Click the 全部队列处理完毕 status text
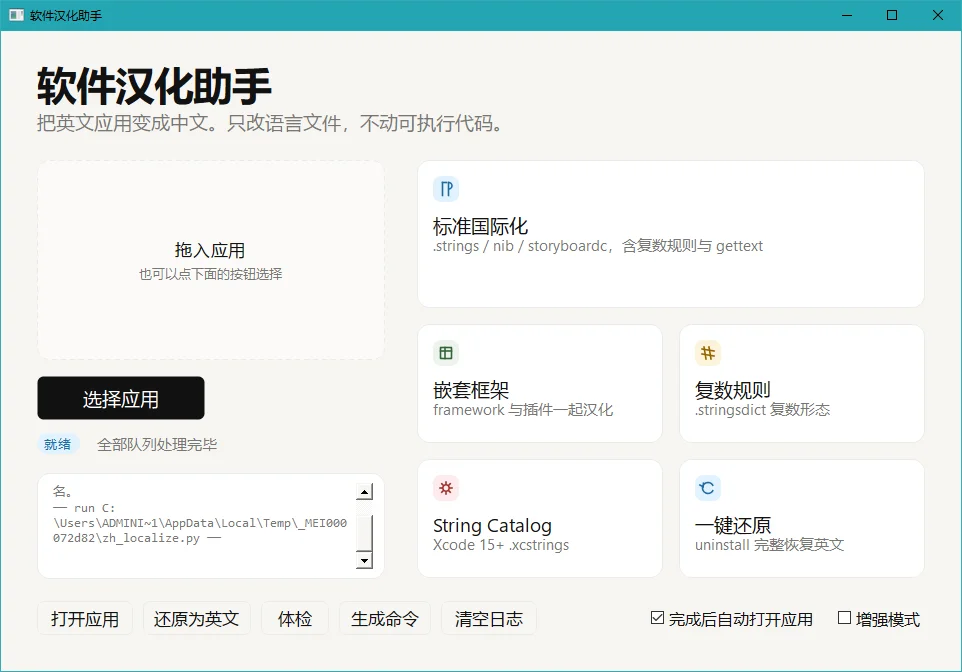 point(157,445)
